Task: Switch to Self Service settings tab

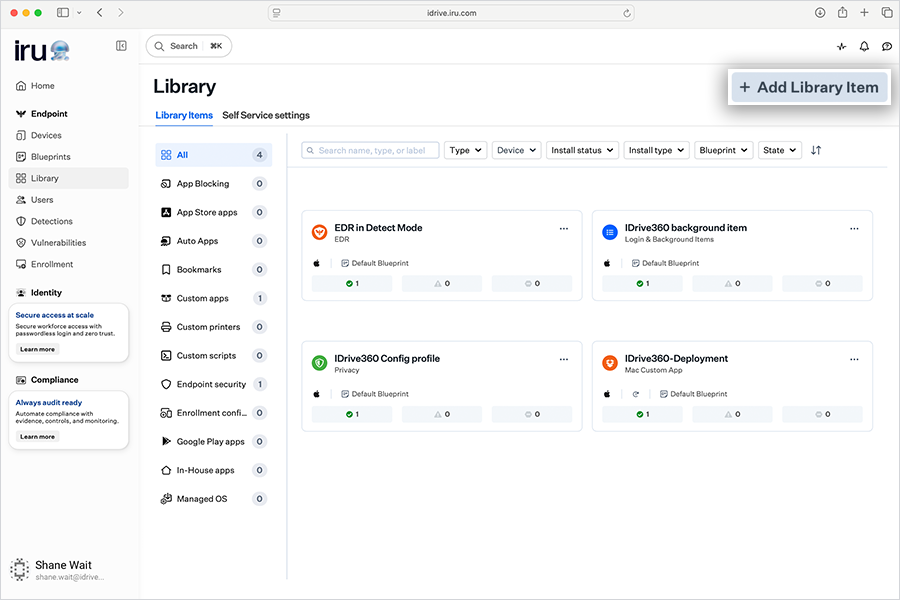Action: pyautogui.click(x=266, y=115)
